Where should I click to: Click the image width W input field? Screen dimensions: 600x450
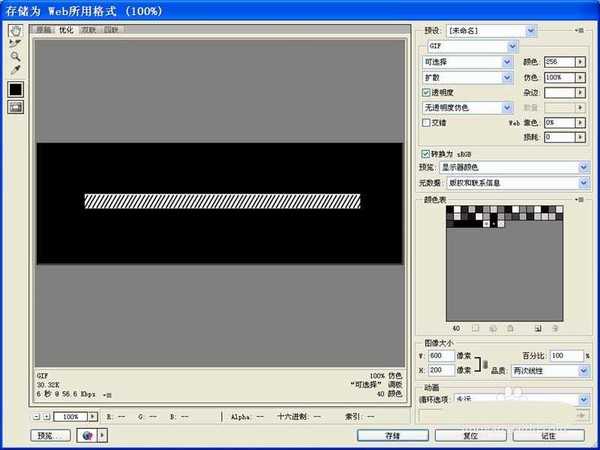coord(440,355)
